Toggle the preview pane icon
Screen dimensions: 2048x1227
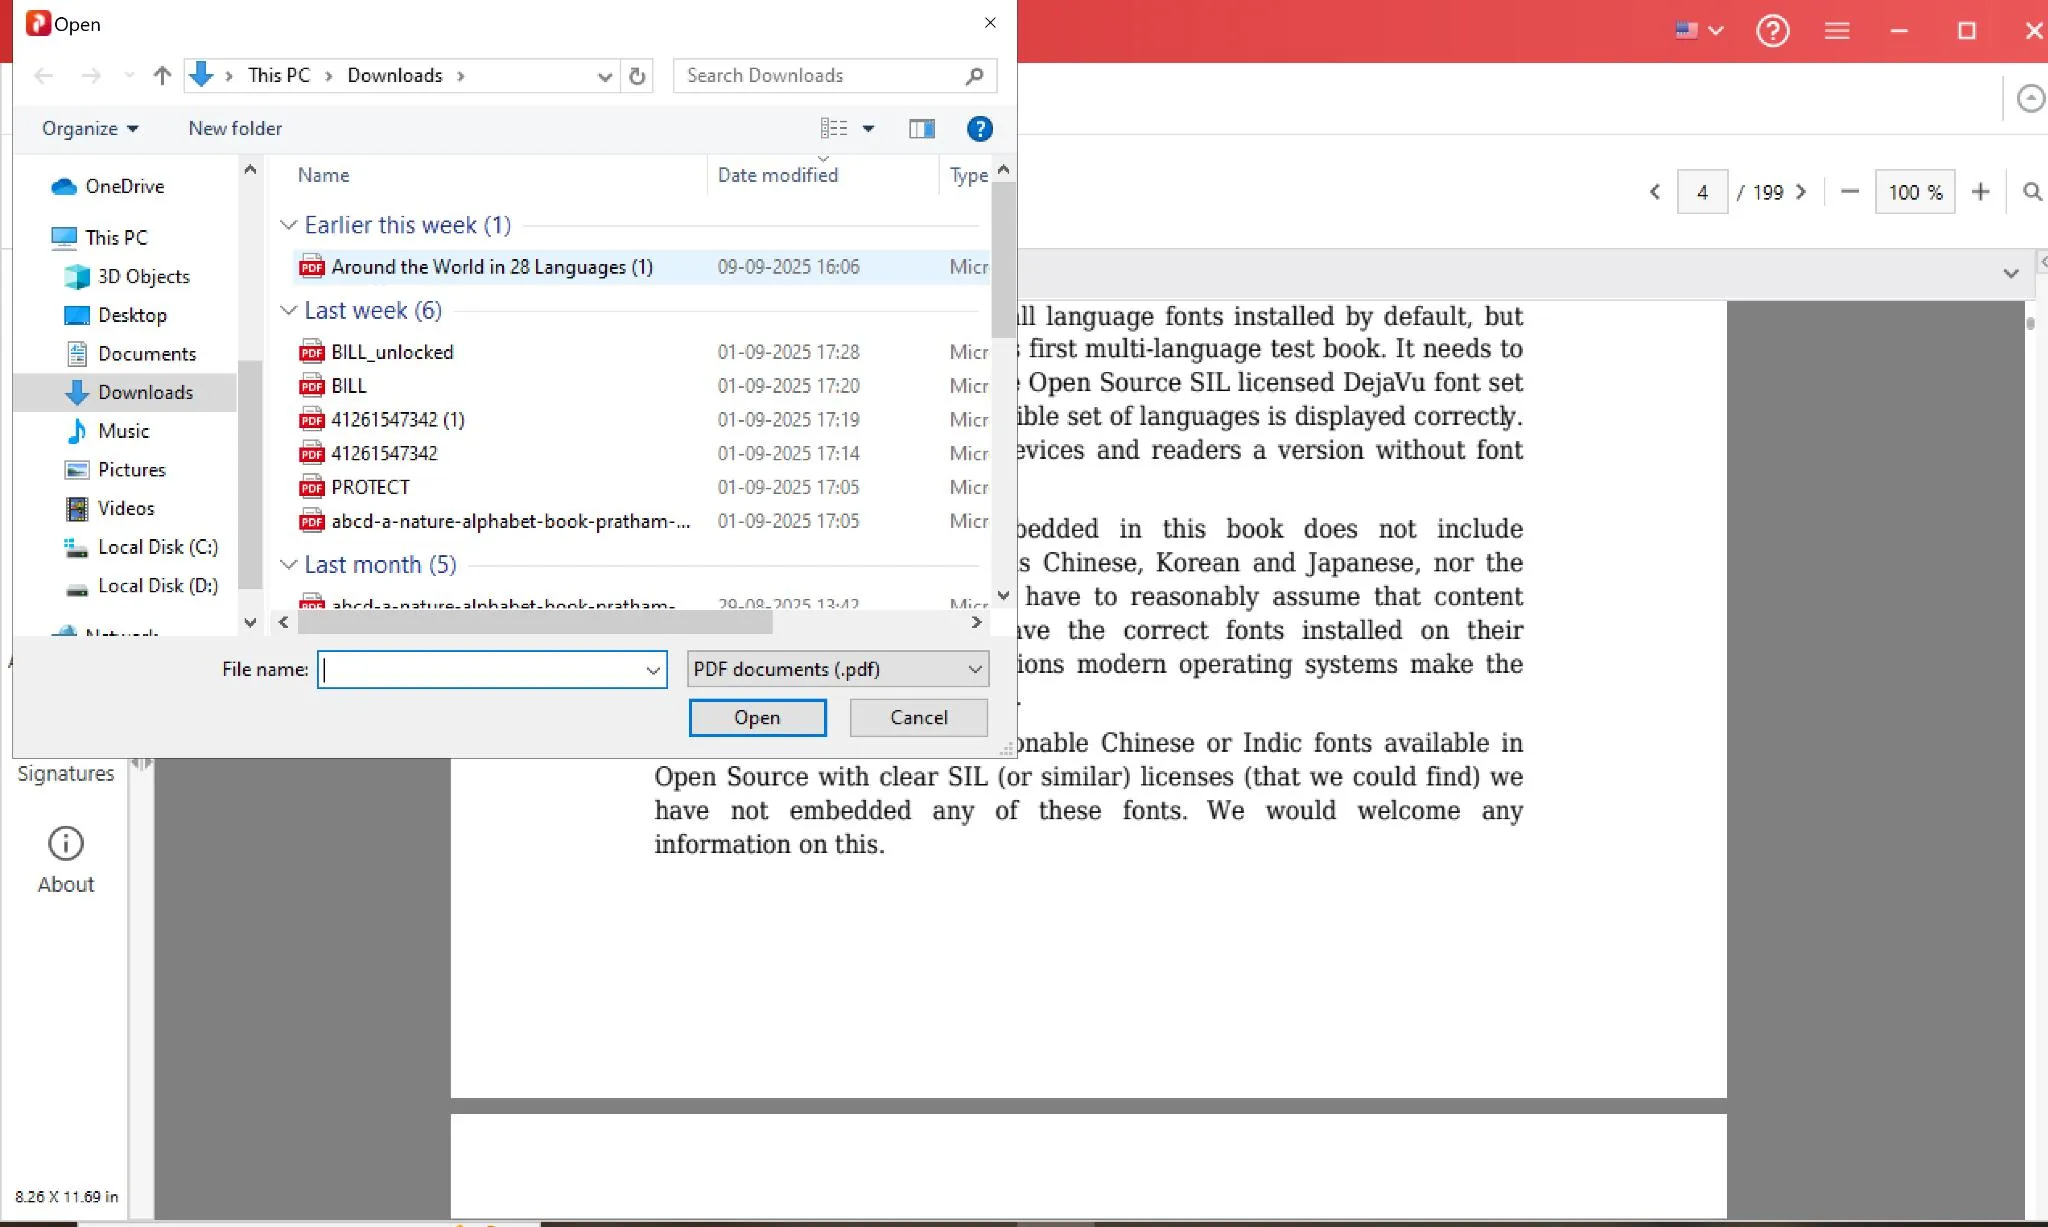pyautogui.click(x=921, y=128)
